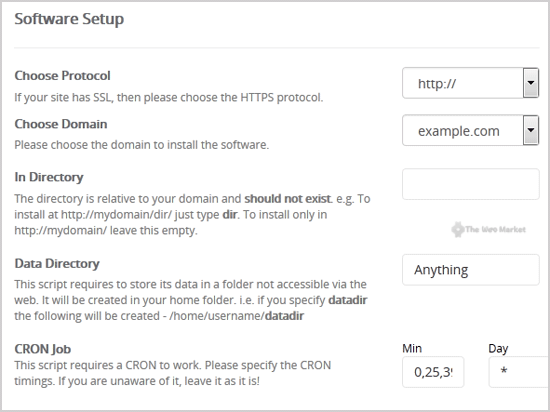Click the CRON Job label

[43, 349]
